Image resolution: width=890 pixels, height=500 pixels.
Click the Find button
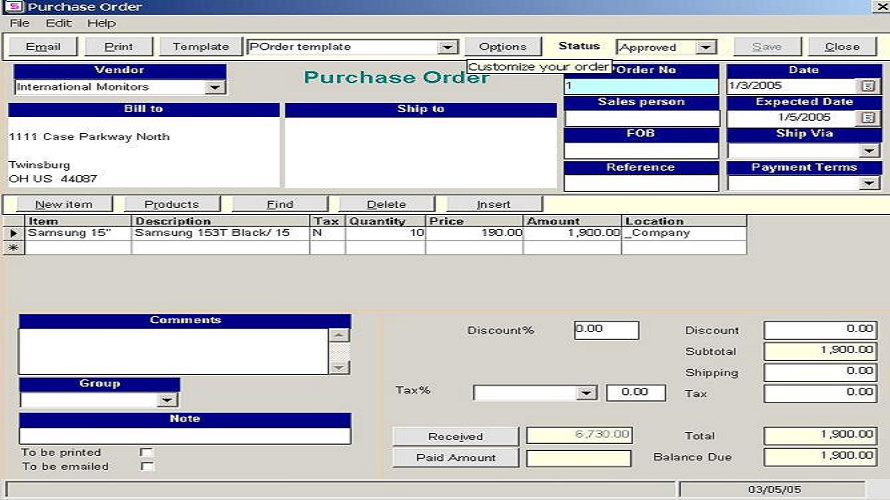pyautogui.click(x=280, y=204)
